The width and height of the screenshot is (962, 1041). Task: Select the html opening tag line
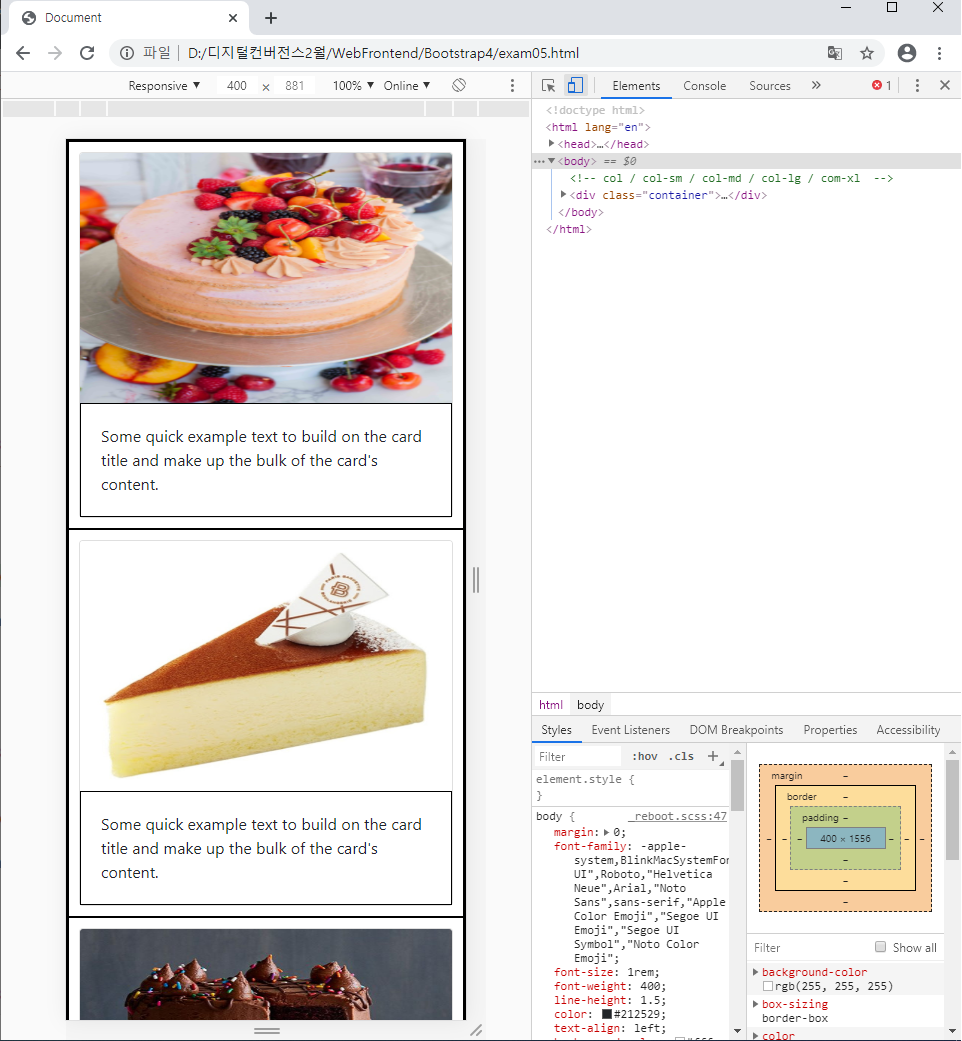[598, 127]
